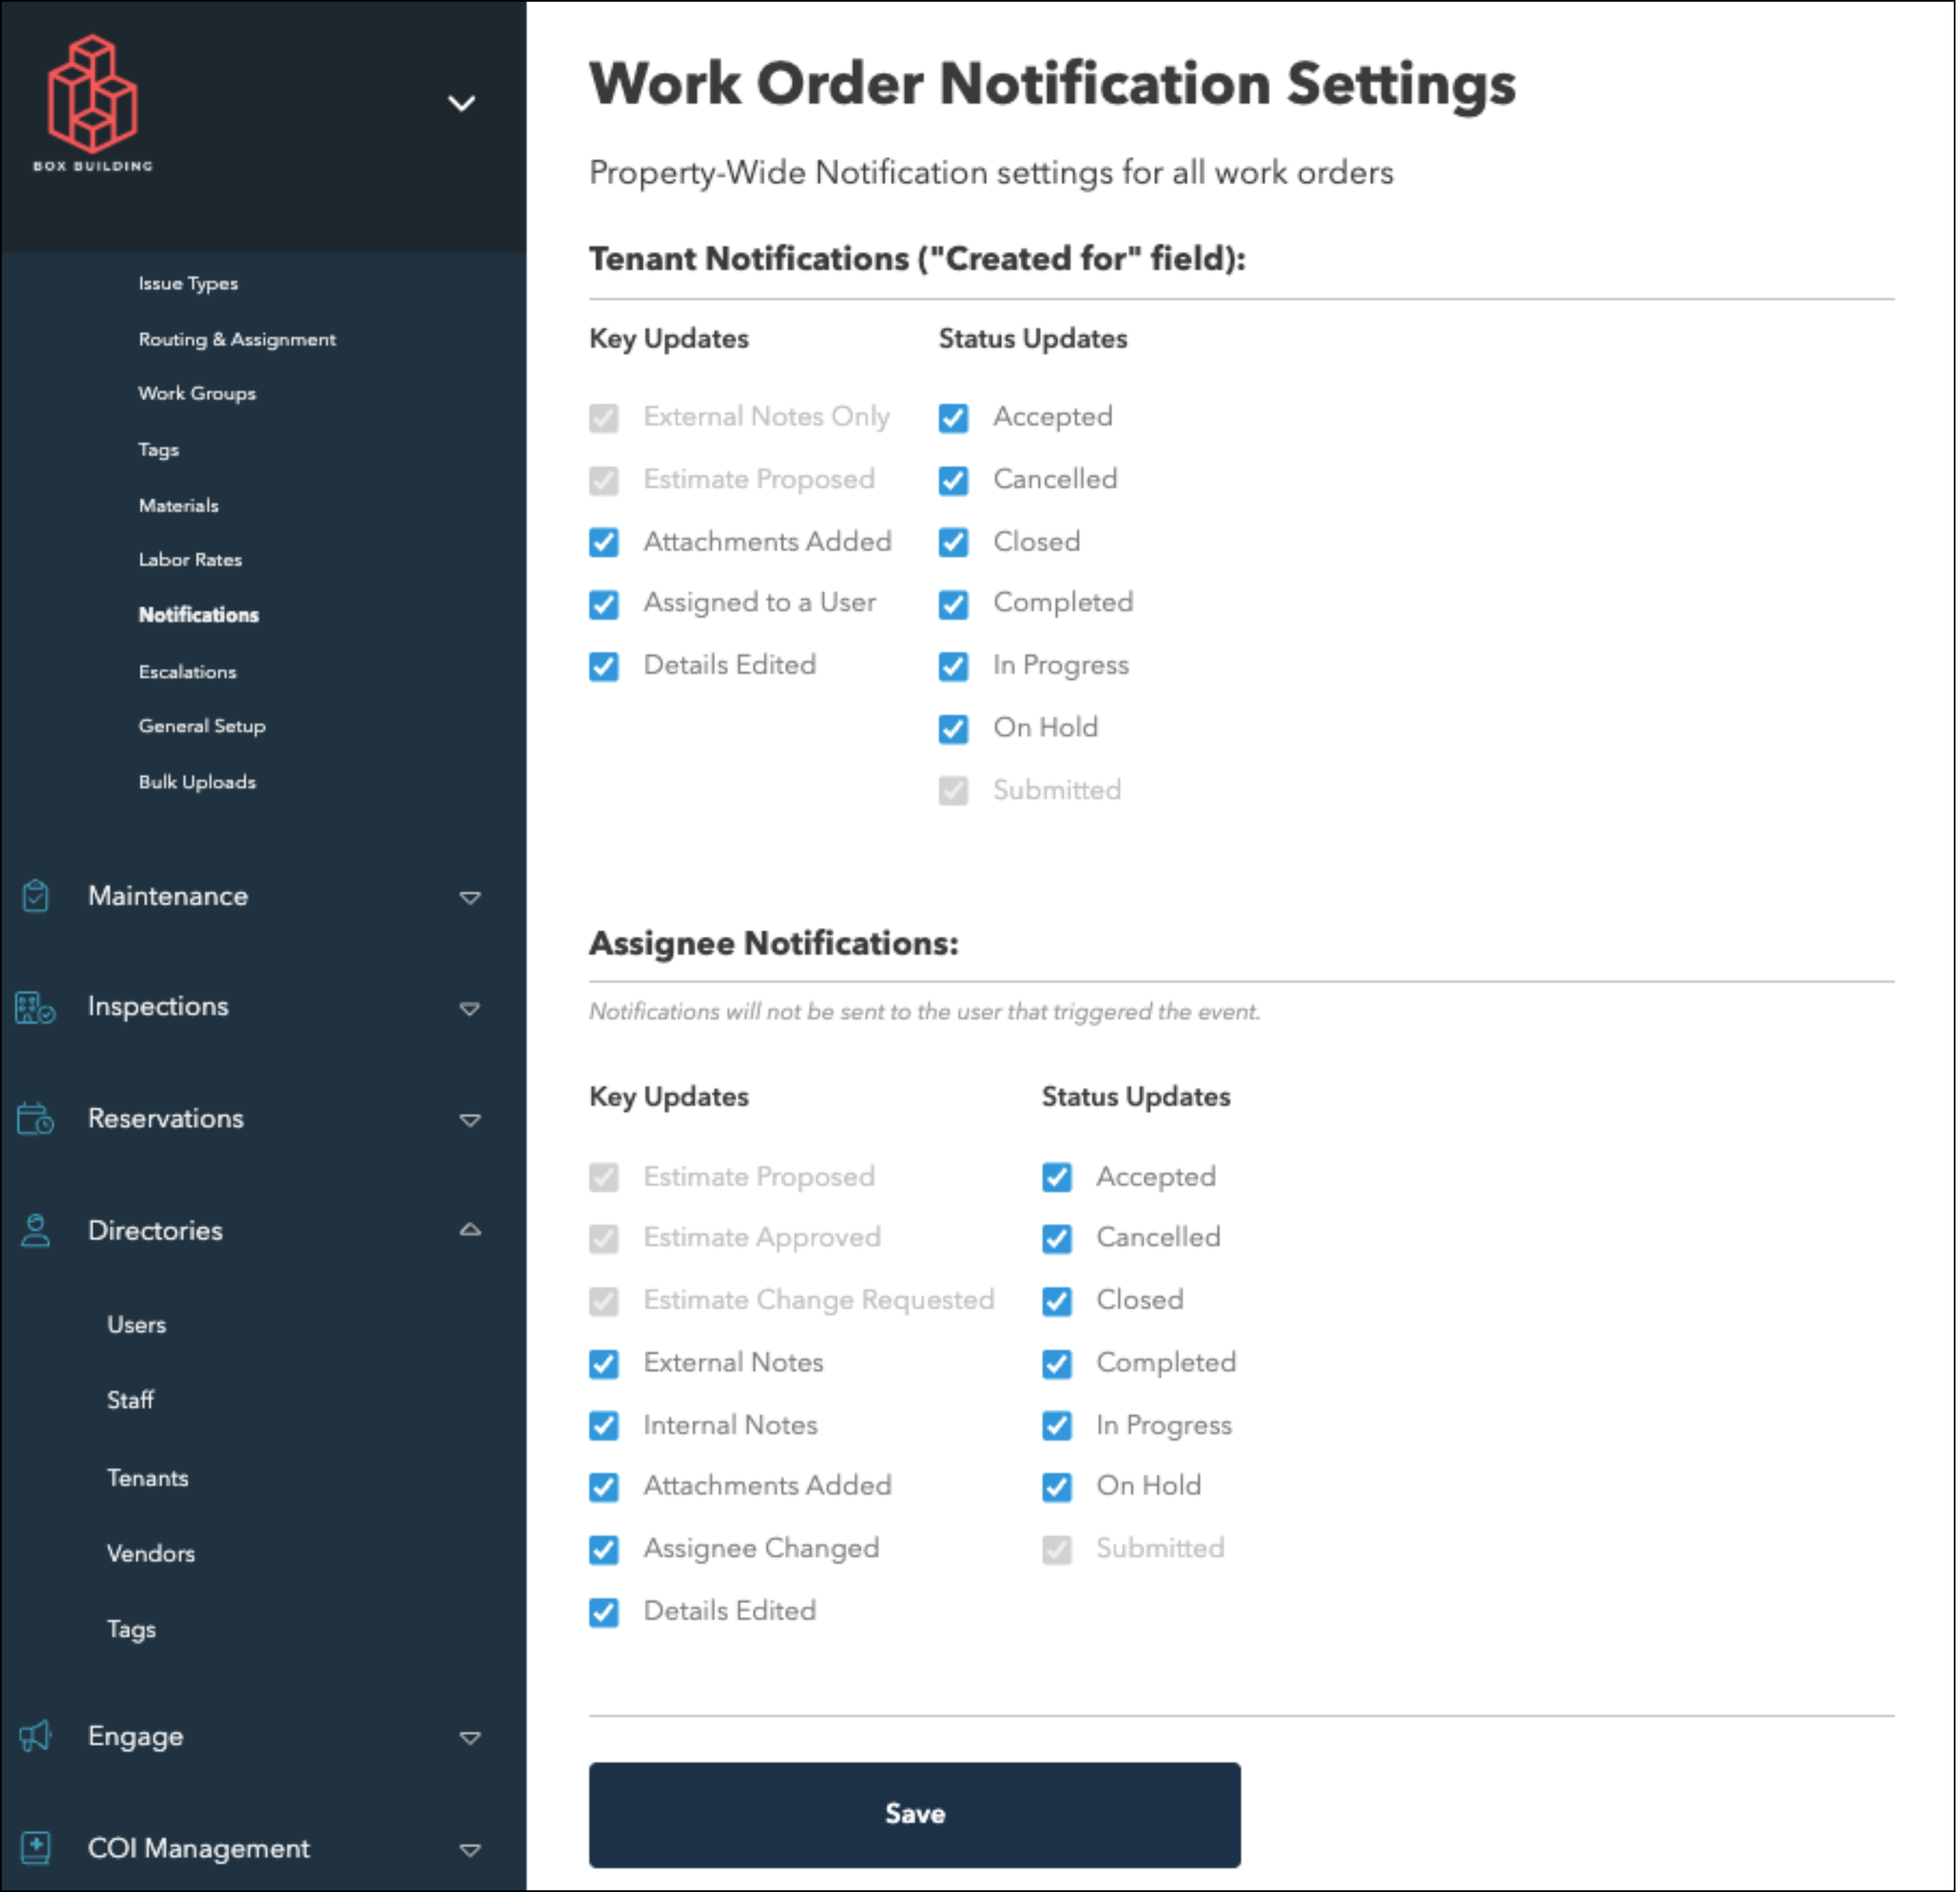The image size is (1960, 1892).
Task: Toggle tenant Cancelled status checkbox
Action: pos(954,481)
